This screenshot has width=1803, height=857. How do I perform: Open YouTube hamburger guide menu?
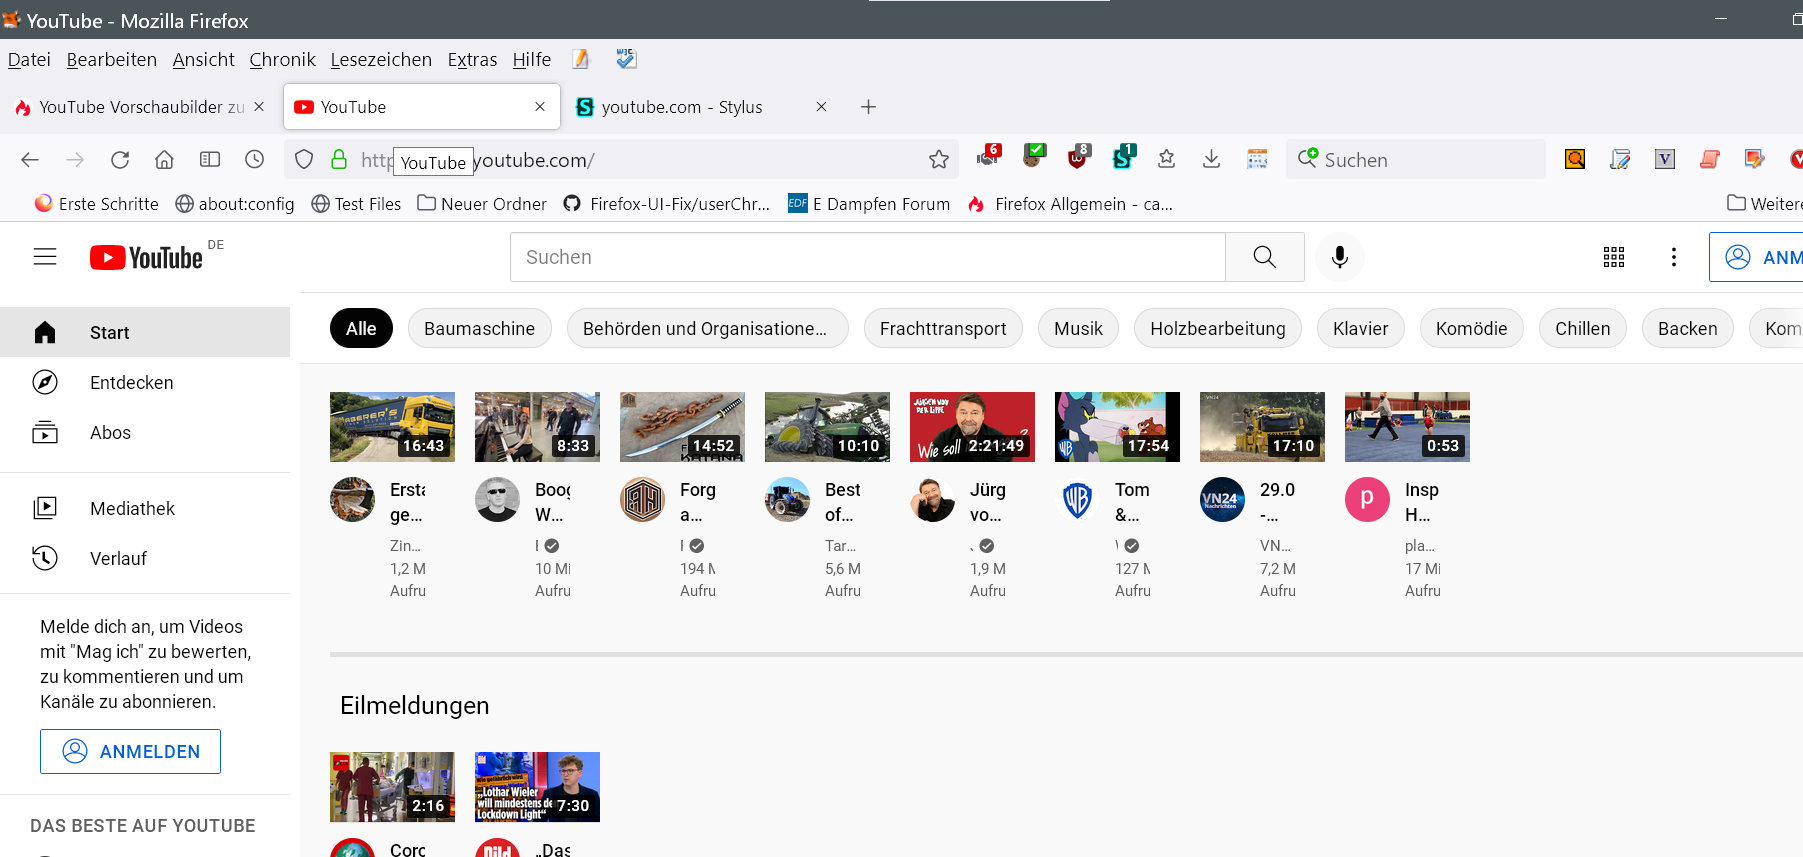[x=45, y=257]
